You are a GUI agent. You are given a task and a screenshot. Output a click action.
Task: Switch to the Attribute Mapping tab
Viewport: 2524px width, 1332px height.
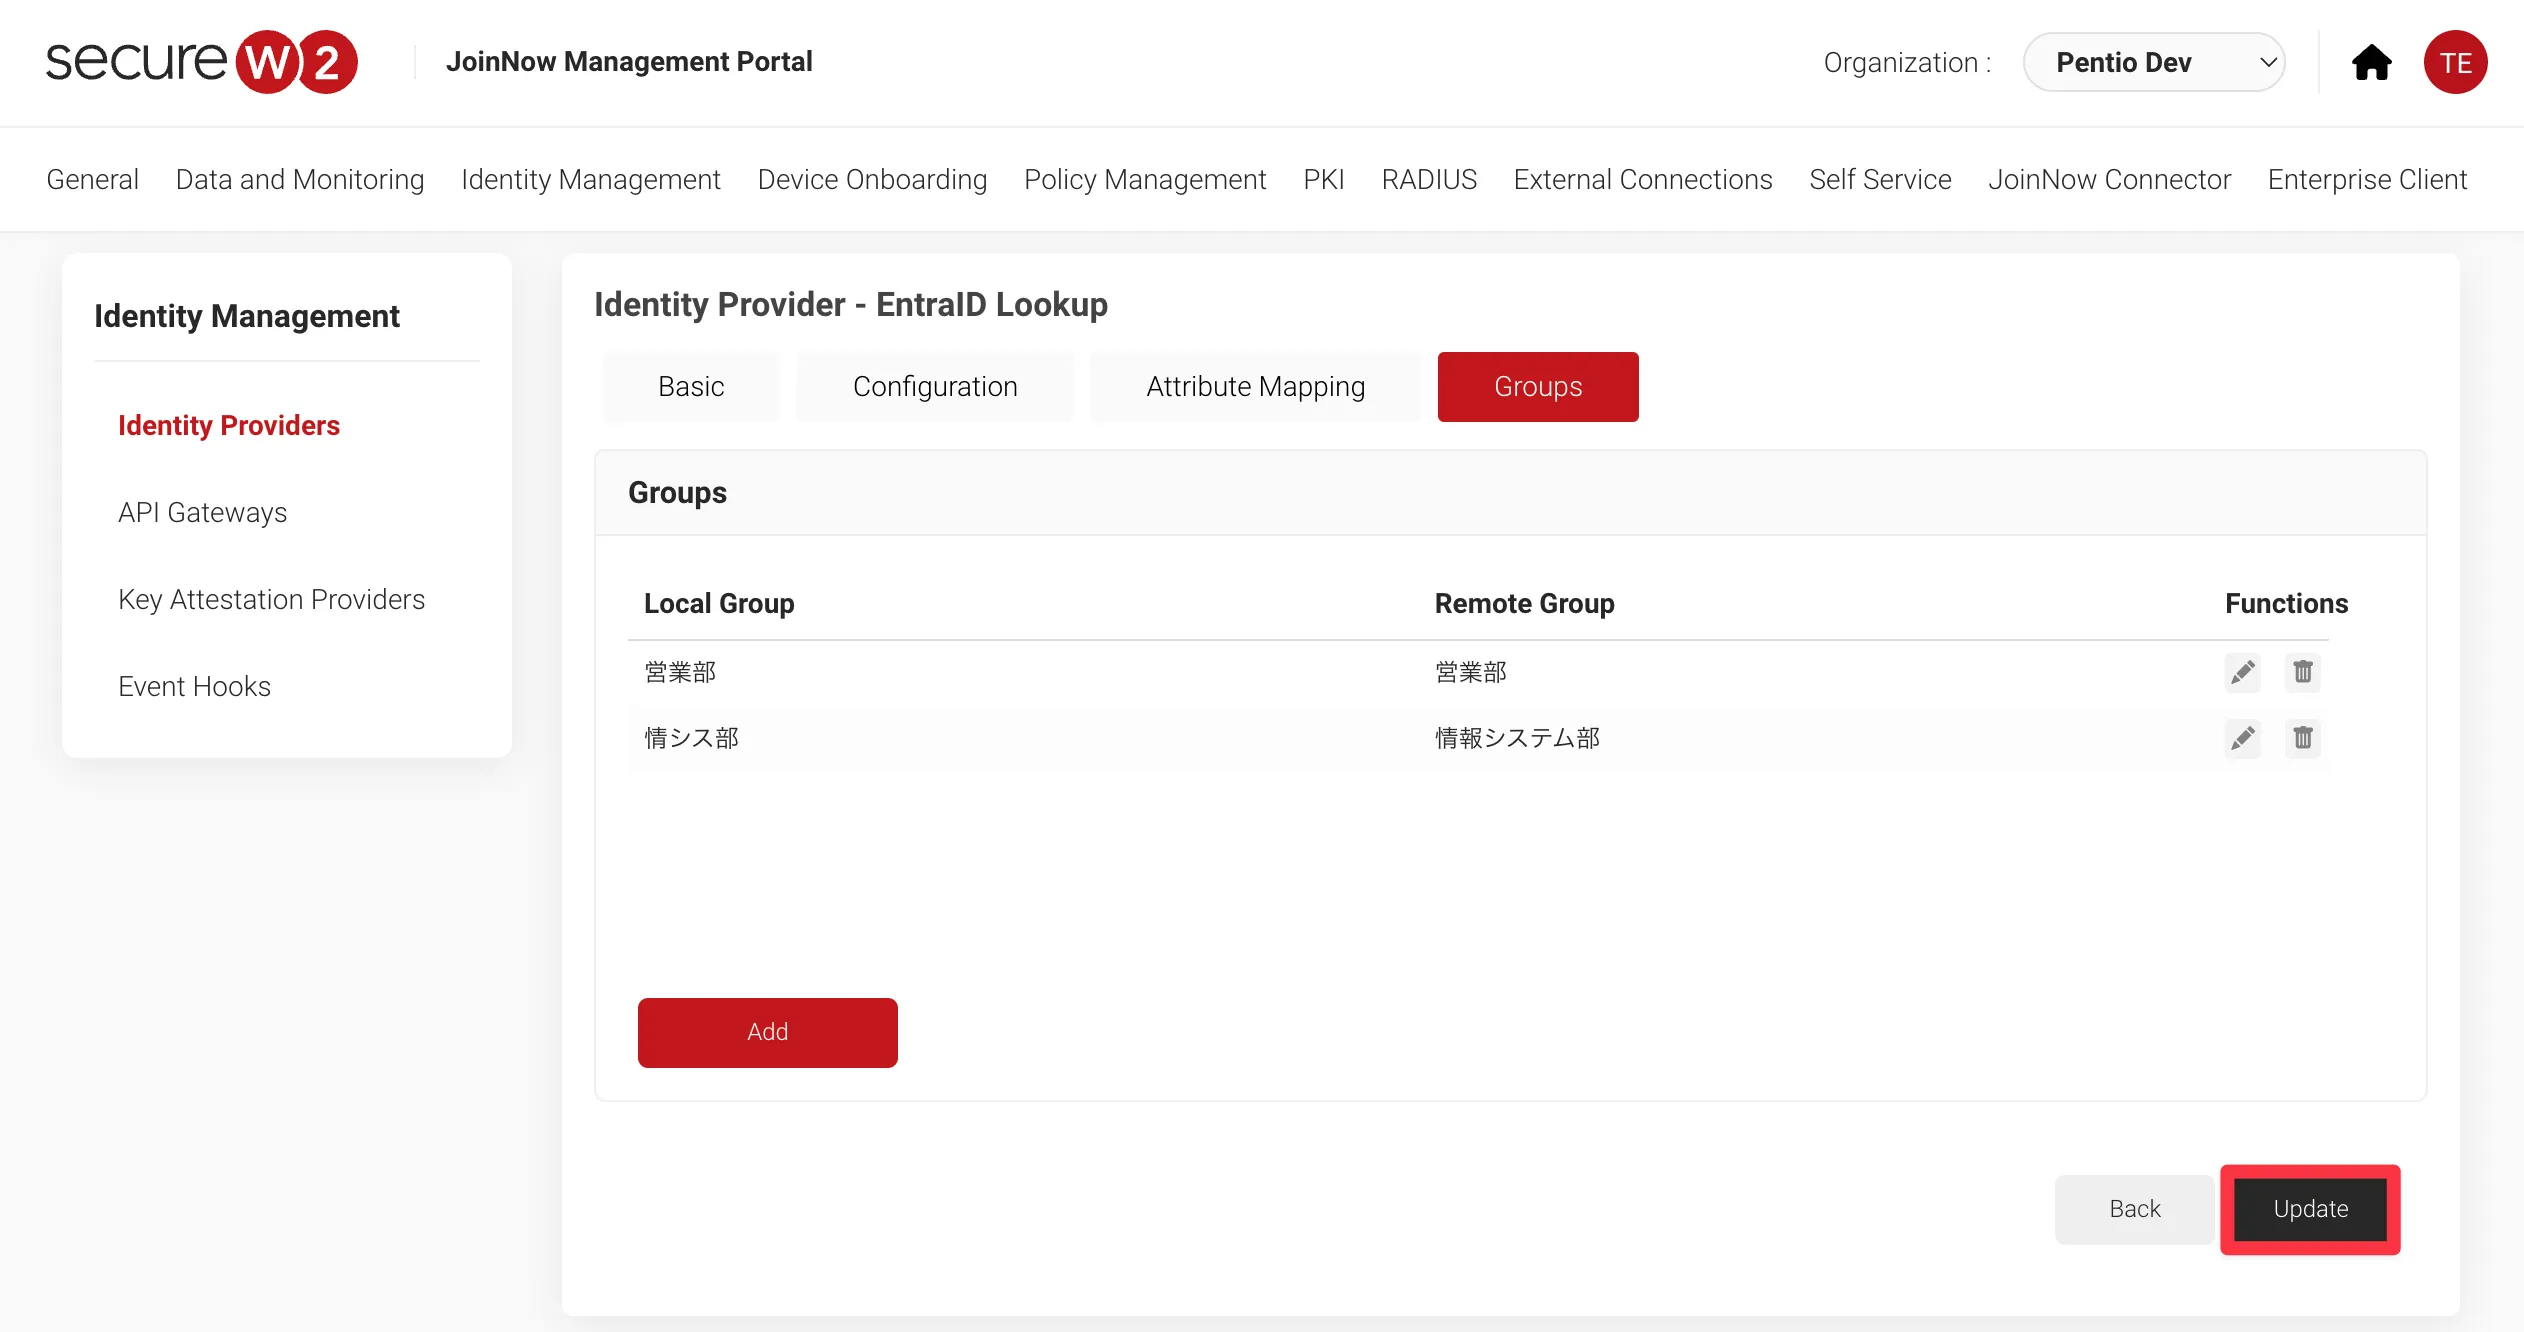[x=1255, y=387]
